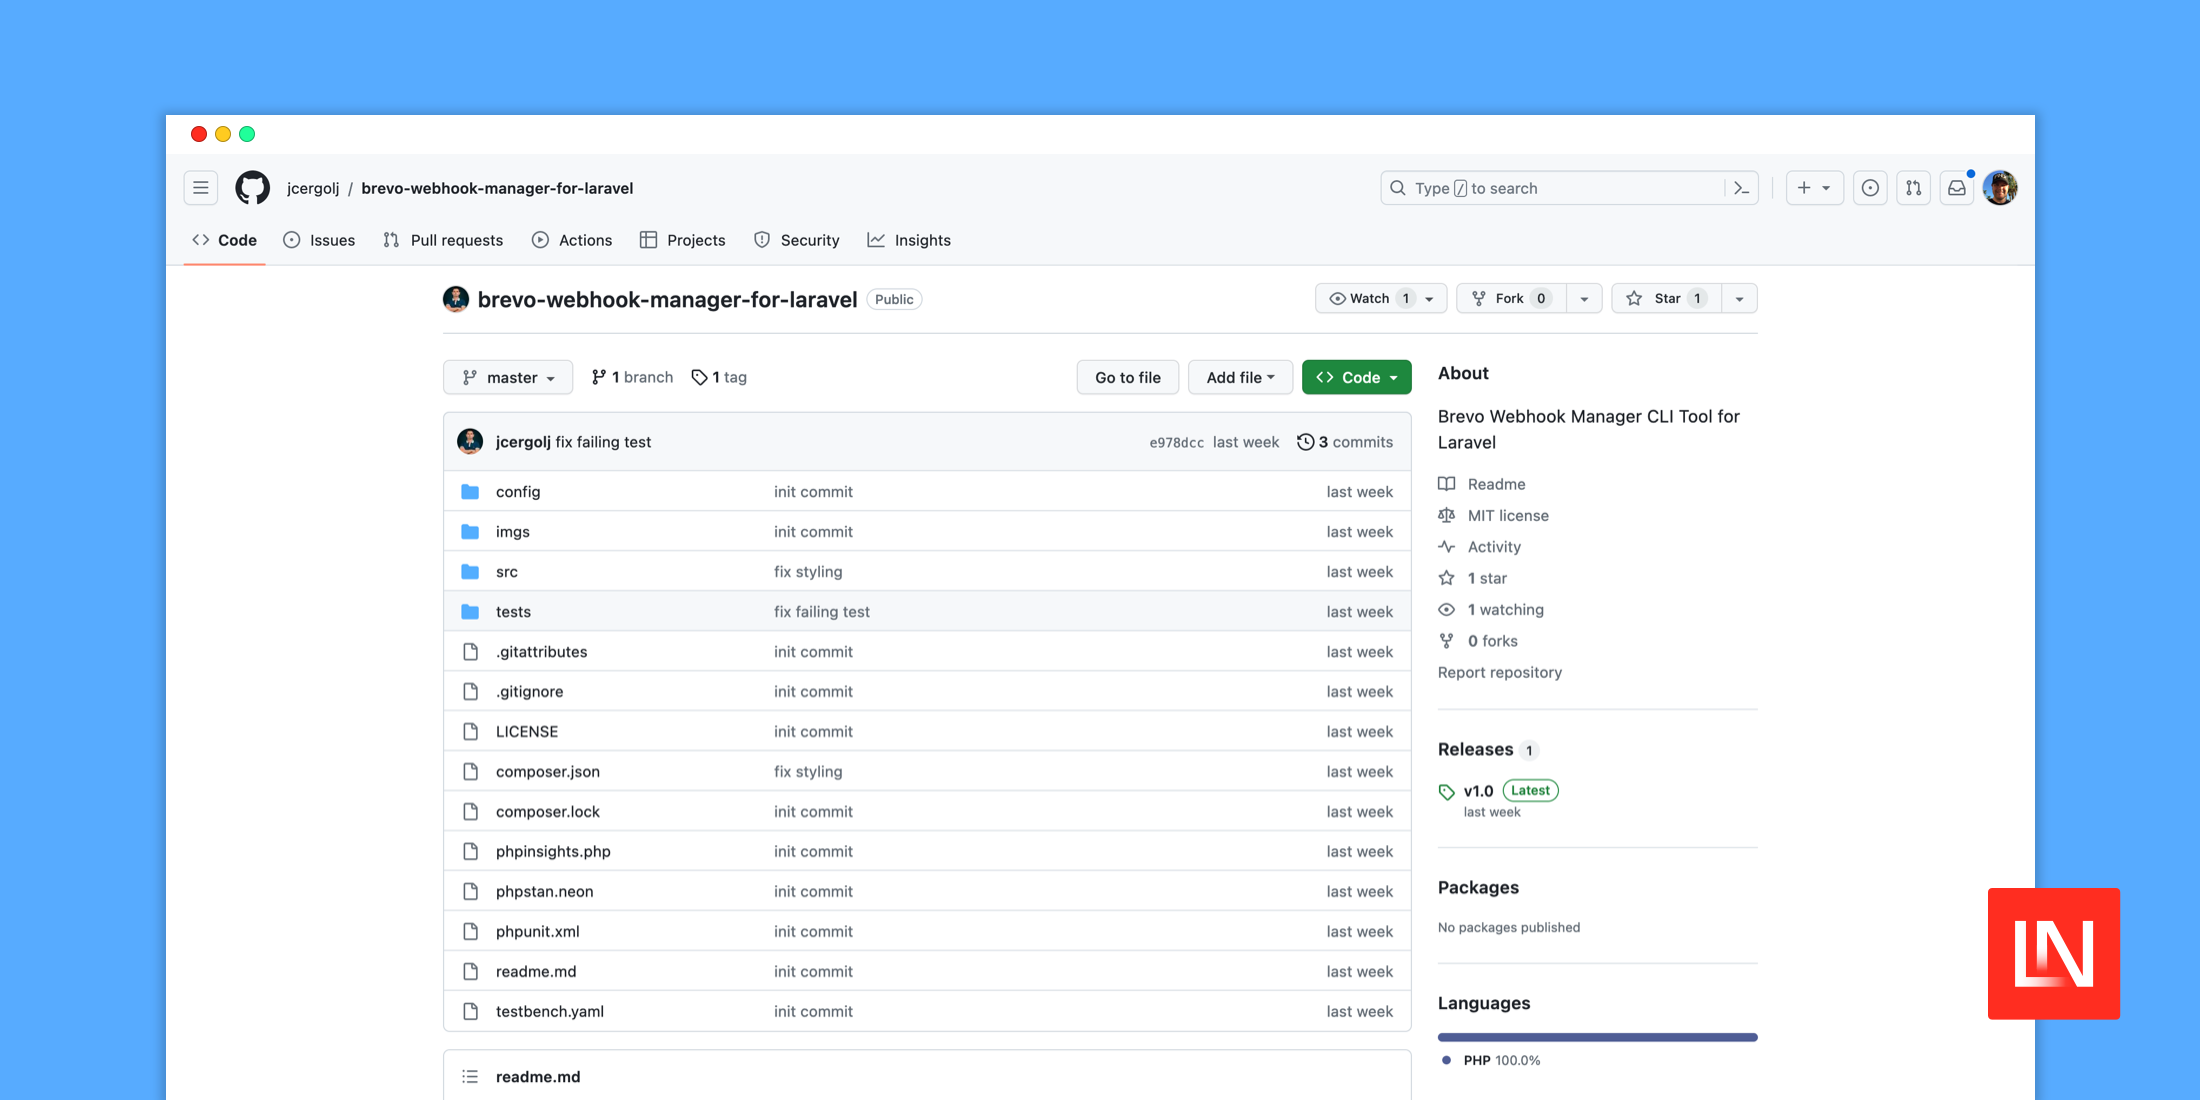The width and height of the screenshot is (2200, 1100).
Task: Click Go to file button
Action: coord(1127,376)
